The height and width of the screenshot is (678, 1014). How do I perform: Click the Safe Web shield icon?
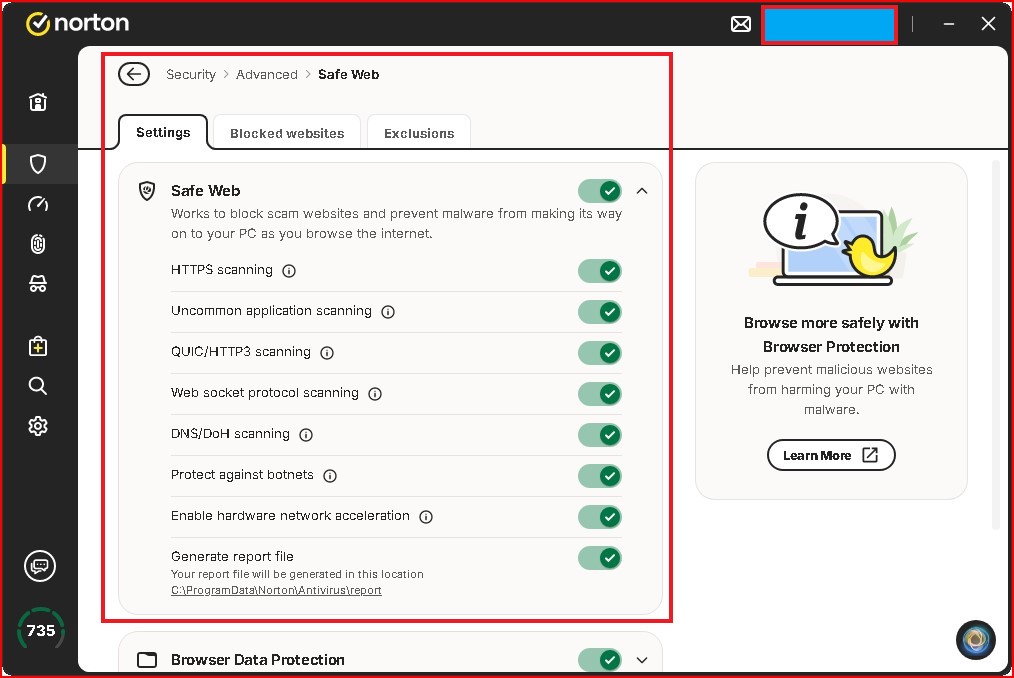[x=147, y=191]
